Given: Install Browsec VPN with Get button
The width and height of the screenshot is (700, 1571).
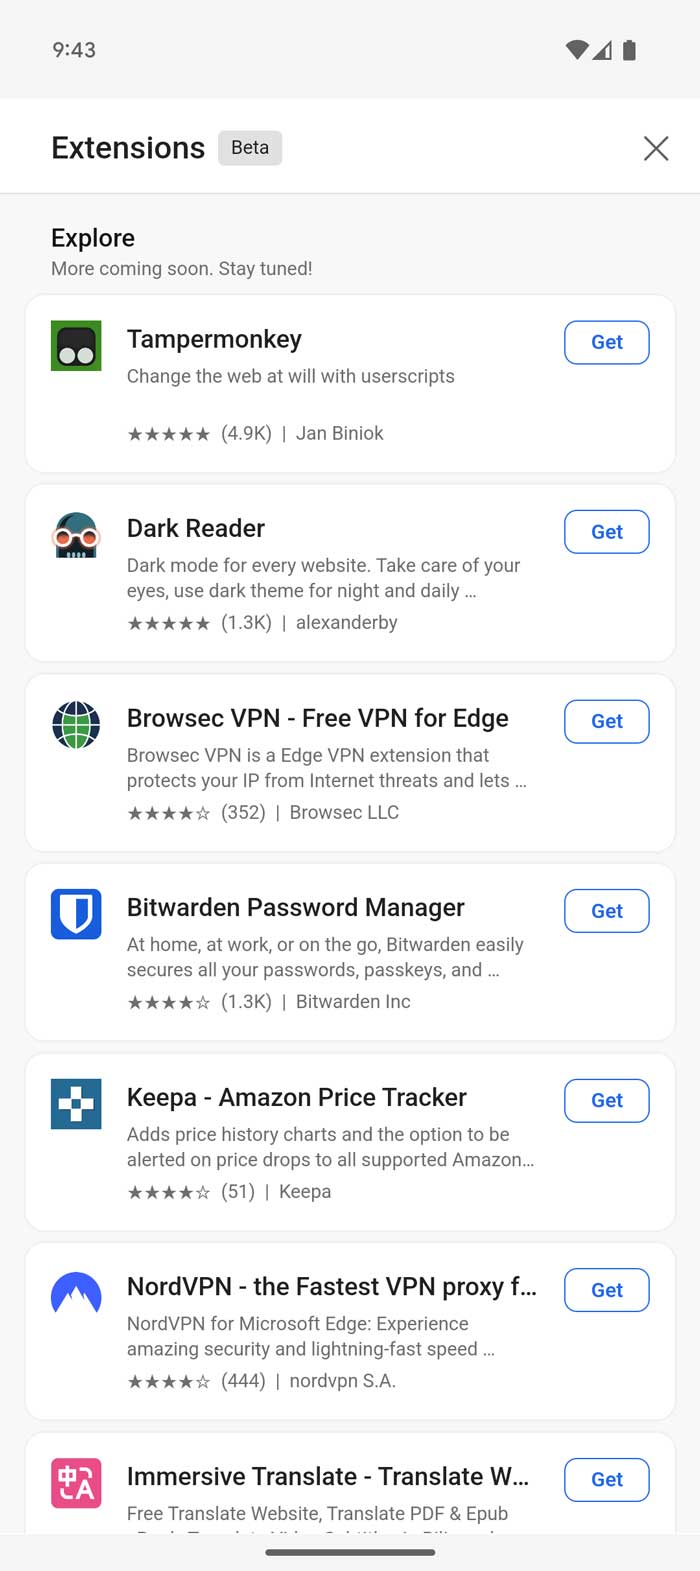Looking at the screenshot, I should click(x=607, y=721).
